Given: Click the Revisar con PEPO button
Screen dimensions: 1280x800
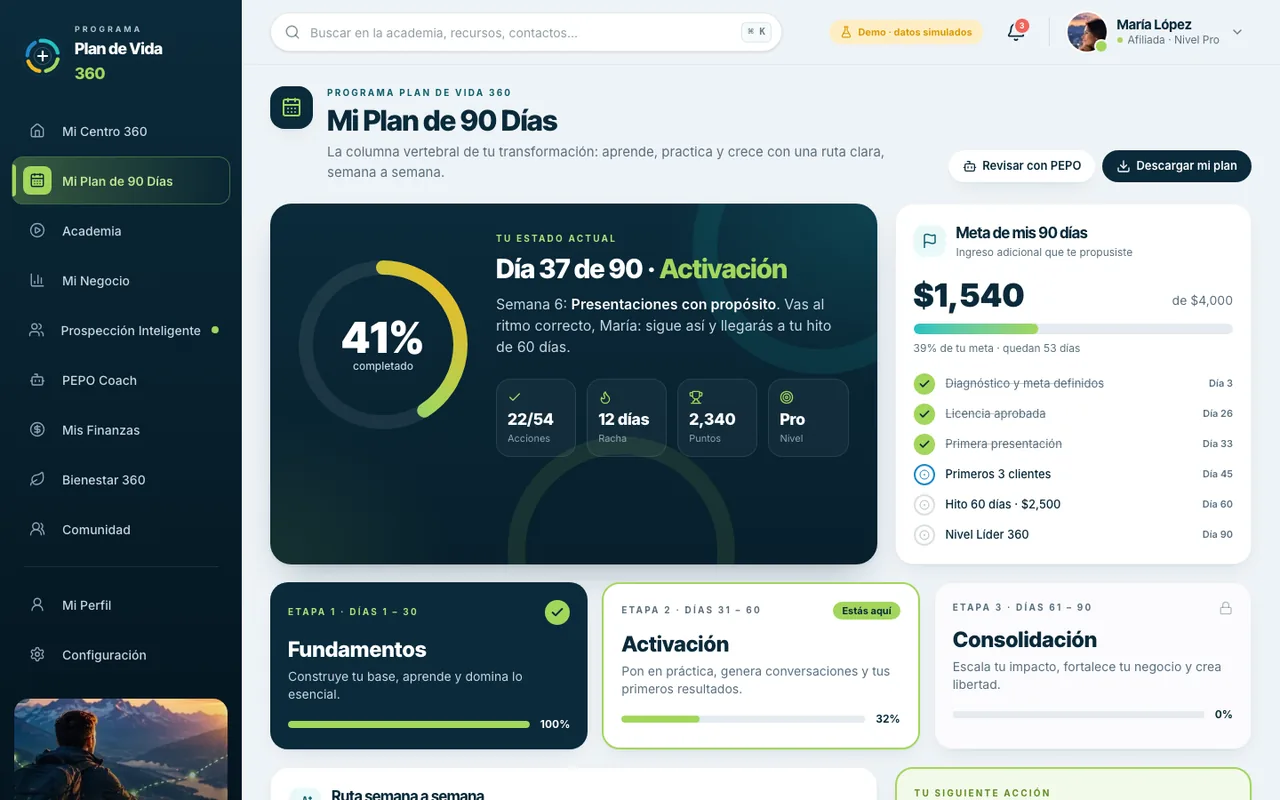Looking at the screenshot, I should 1021,166.
